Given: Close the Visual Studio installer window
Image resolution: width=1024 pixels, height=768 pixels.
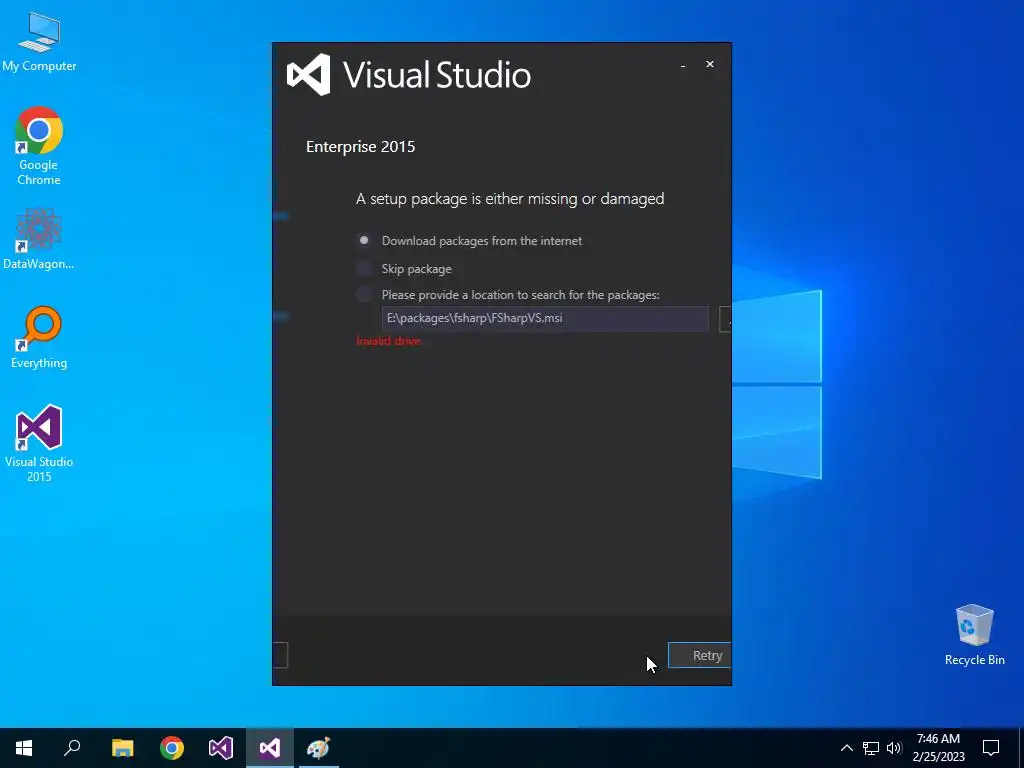Looking at the screenshot, I should pyautogui.click(x=710, y=64).
